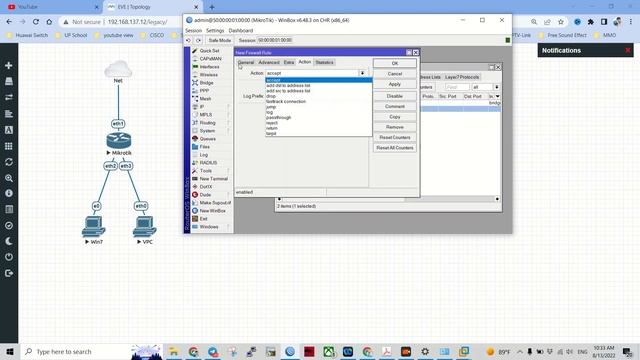Switch to the Extra tab
This screenshot has width=640, height=360.
[289, 62]
